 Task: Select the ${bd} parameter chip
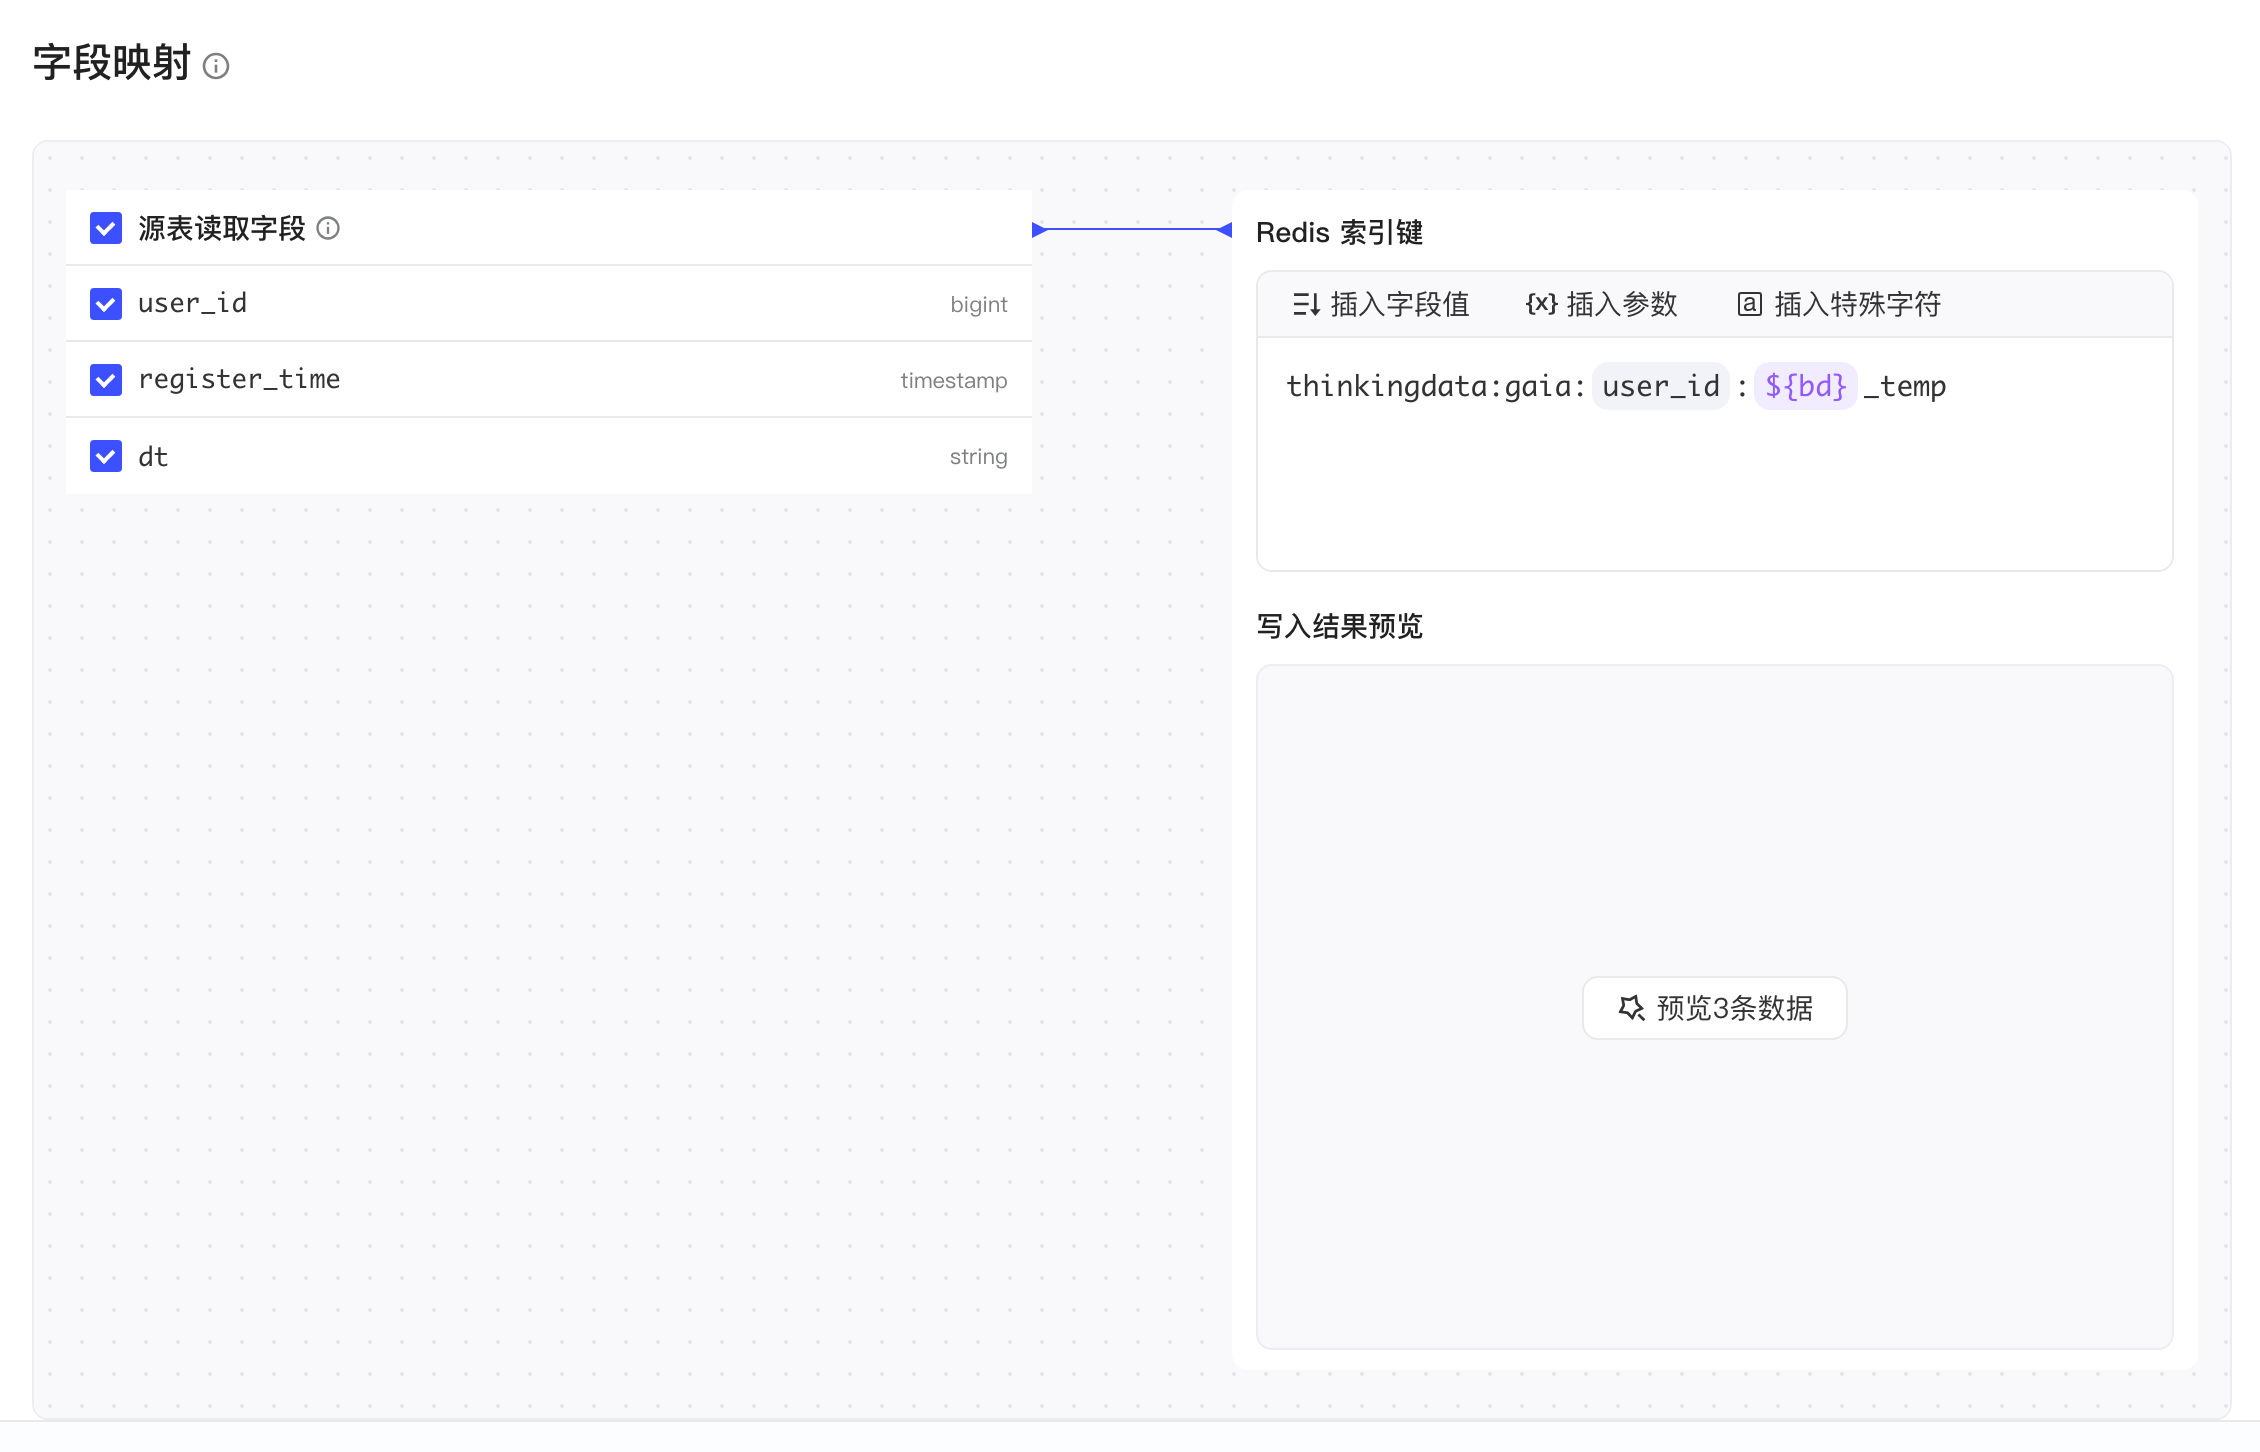(1806, 386)
